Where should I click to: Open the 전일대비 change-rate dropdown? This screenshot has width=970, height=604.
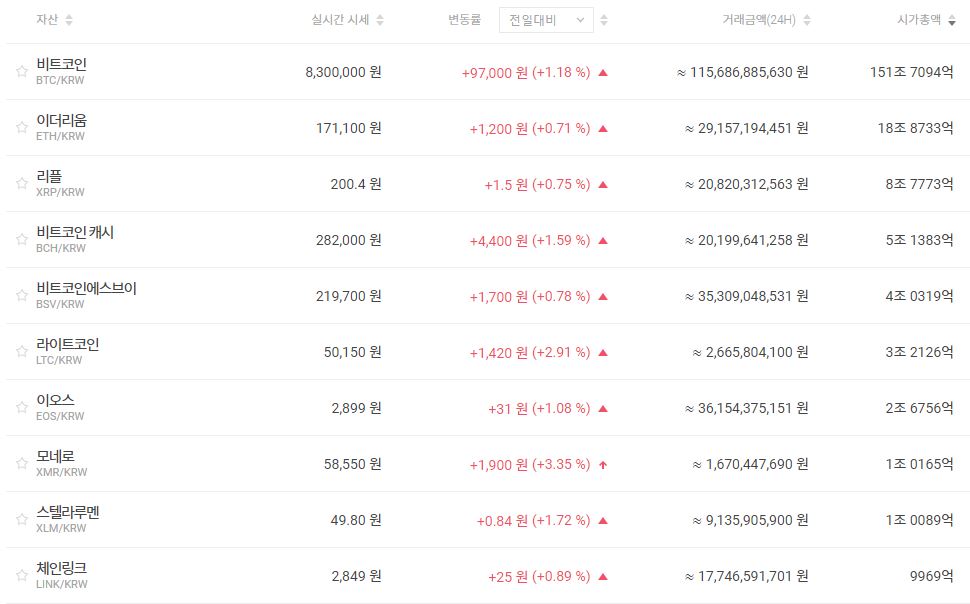pyautogui.click(x=546, y=20)
